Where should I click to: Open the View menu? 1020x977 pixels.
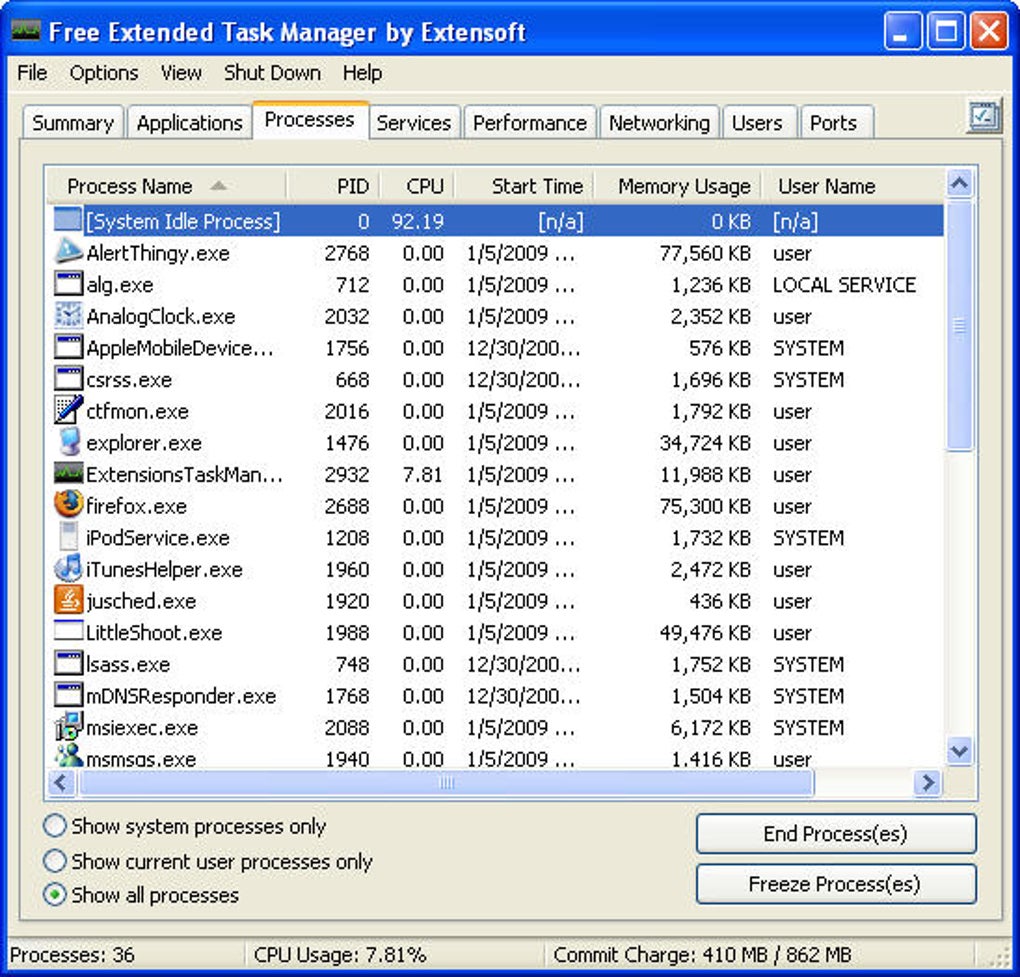pyautogui.click(x=181, y=73)
